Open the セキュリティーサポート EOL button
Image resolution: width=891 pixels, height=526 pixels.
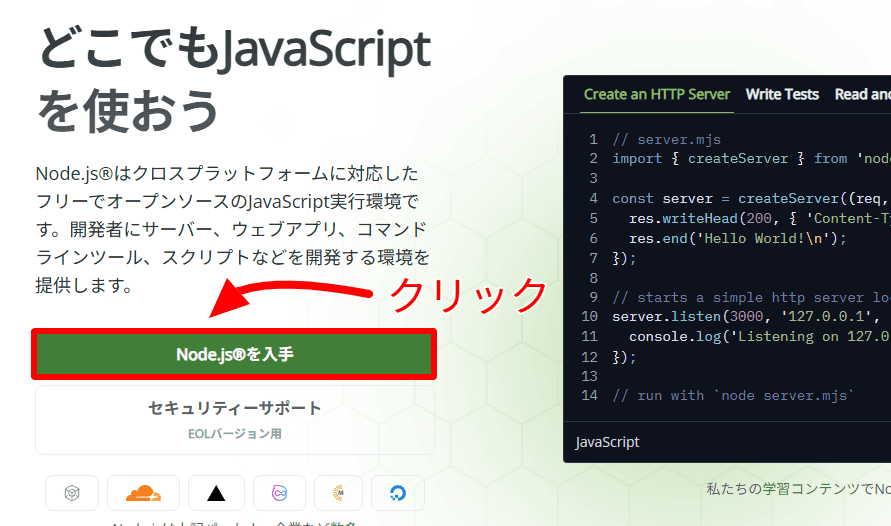[234, 419]
